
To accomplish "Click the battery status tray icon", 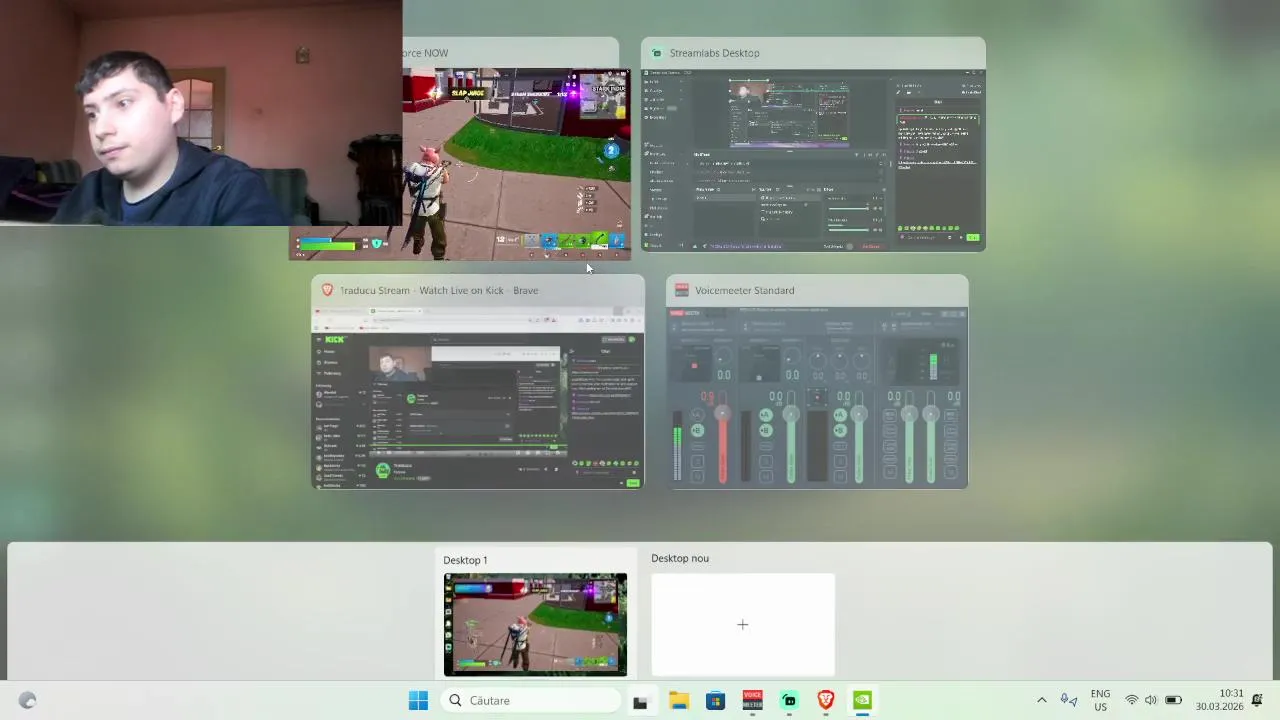I will pos(1173,701).
